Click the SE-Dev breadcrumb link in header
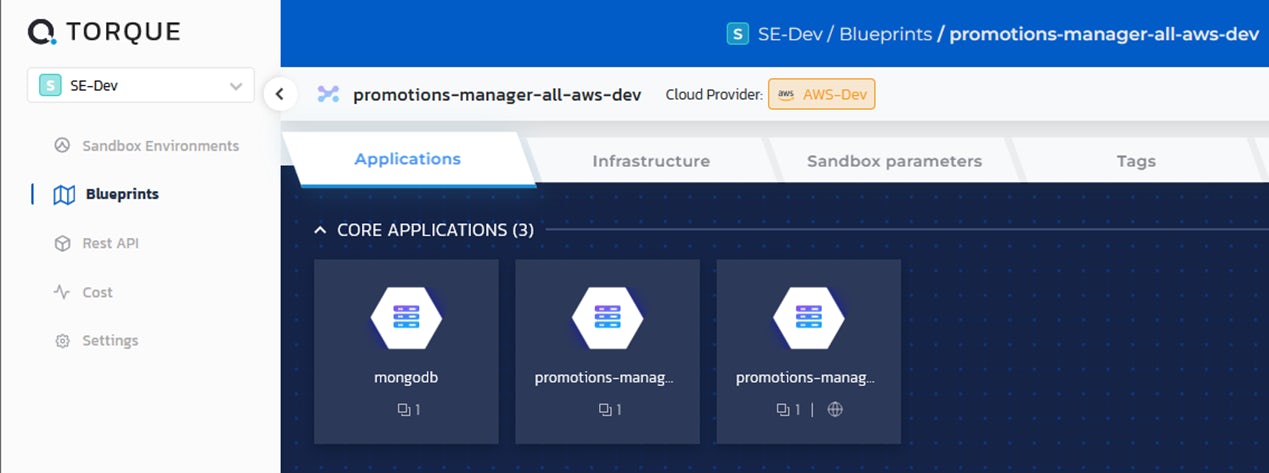The width and height of the screenshot is (1269, 473). 790,34
